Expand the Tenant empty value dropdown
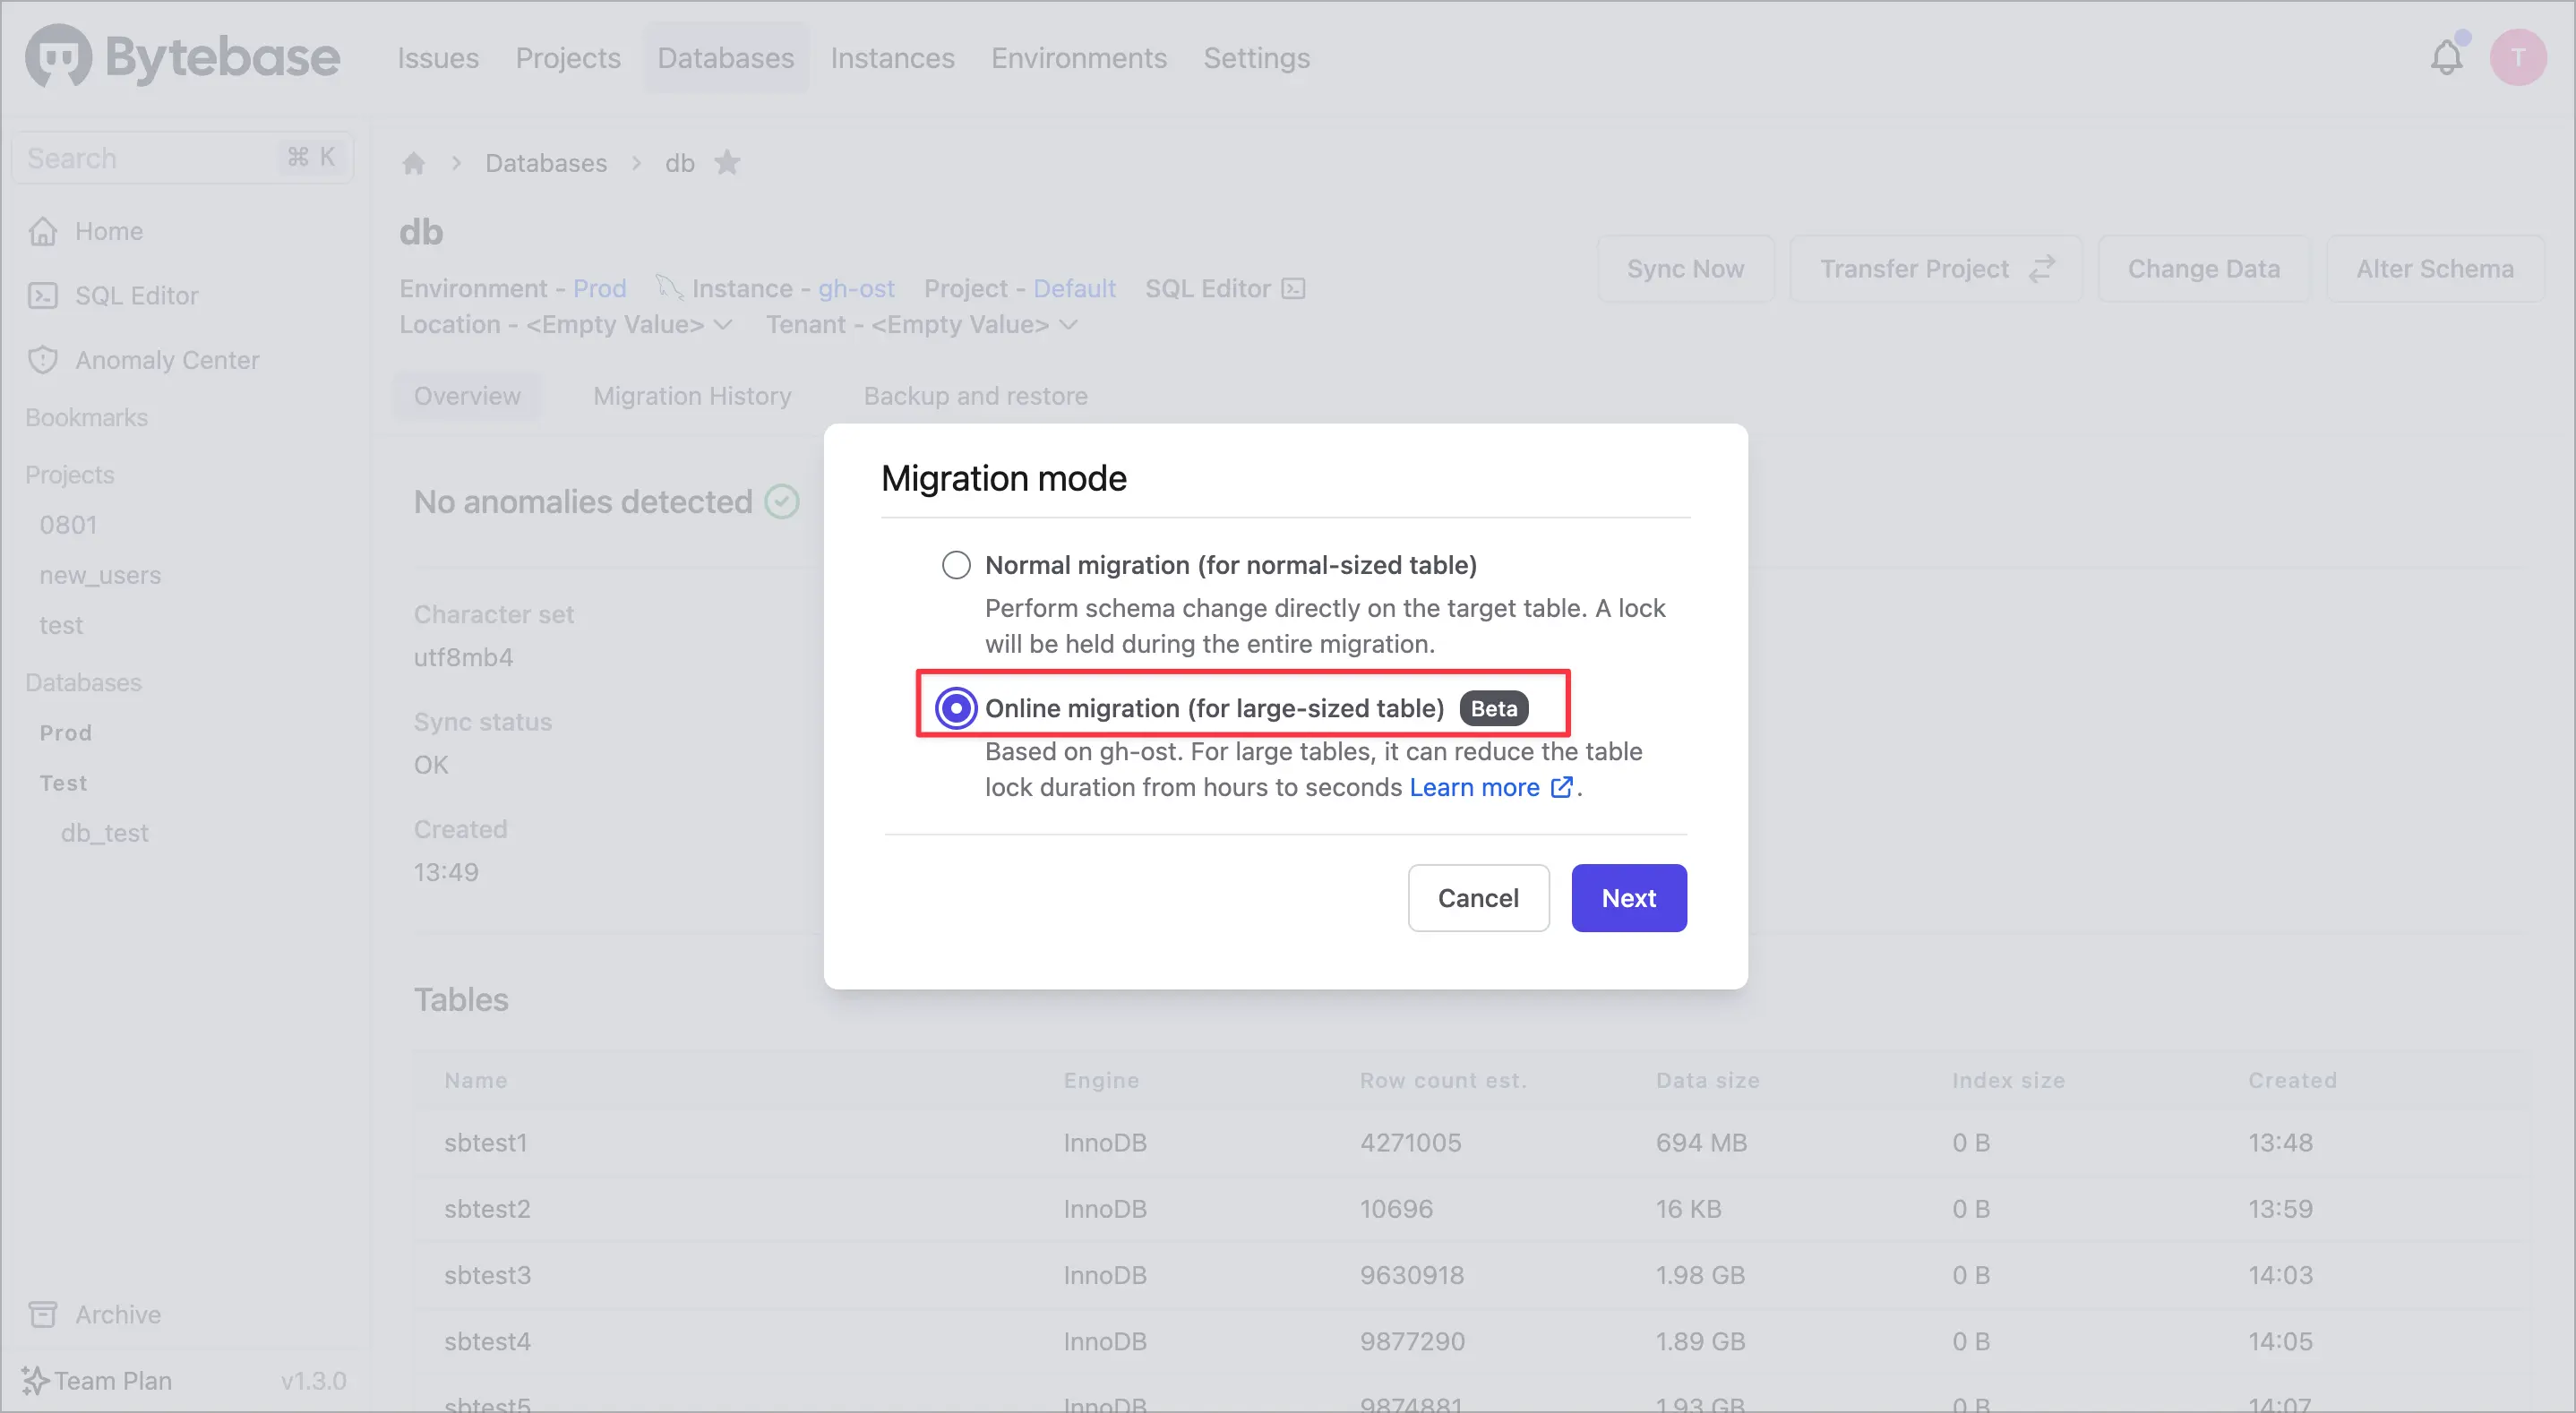2576x1413 pixels. 1069,324
